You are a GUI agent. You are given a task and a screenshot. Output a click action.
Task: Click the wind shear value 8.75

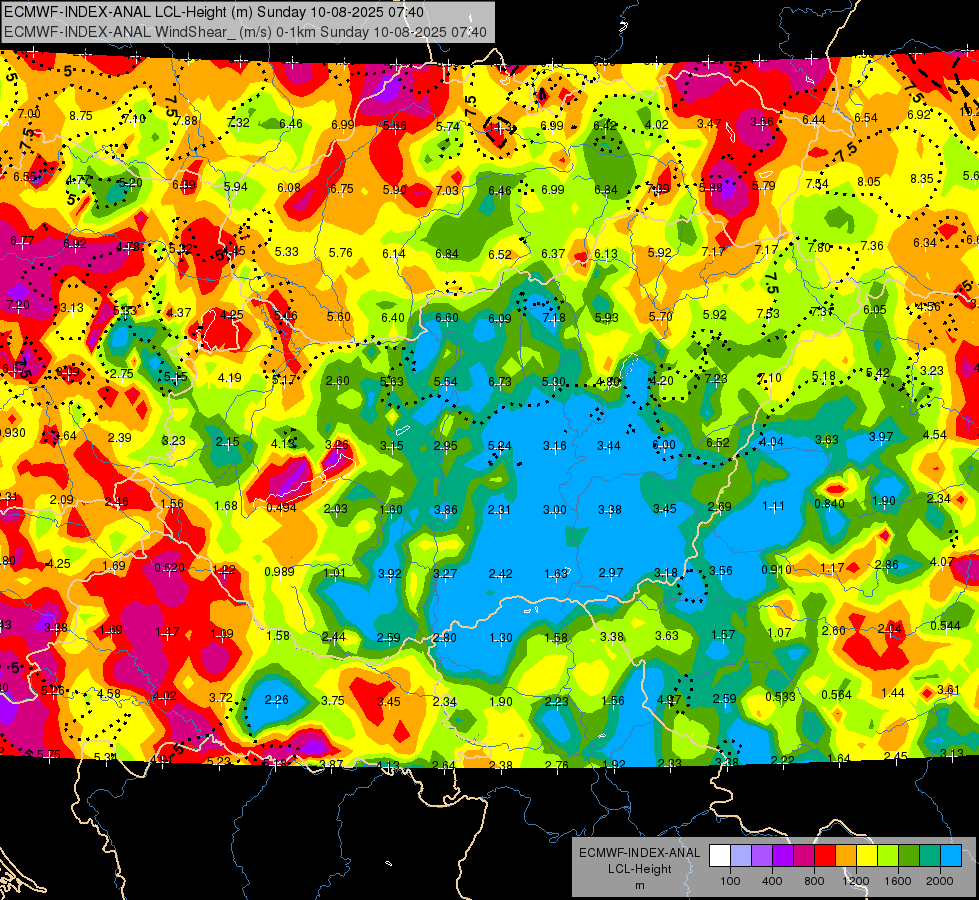[x=81, y=116]
